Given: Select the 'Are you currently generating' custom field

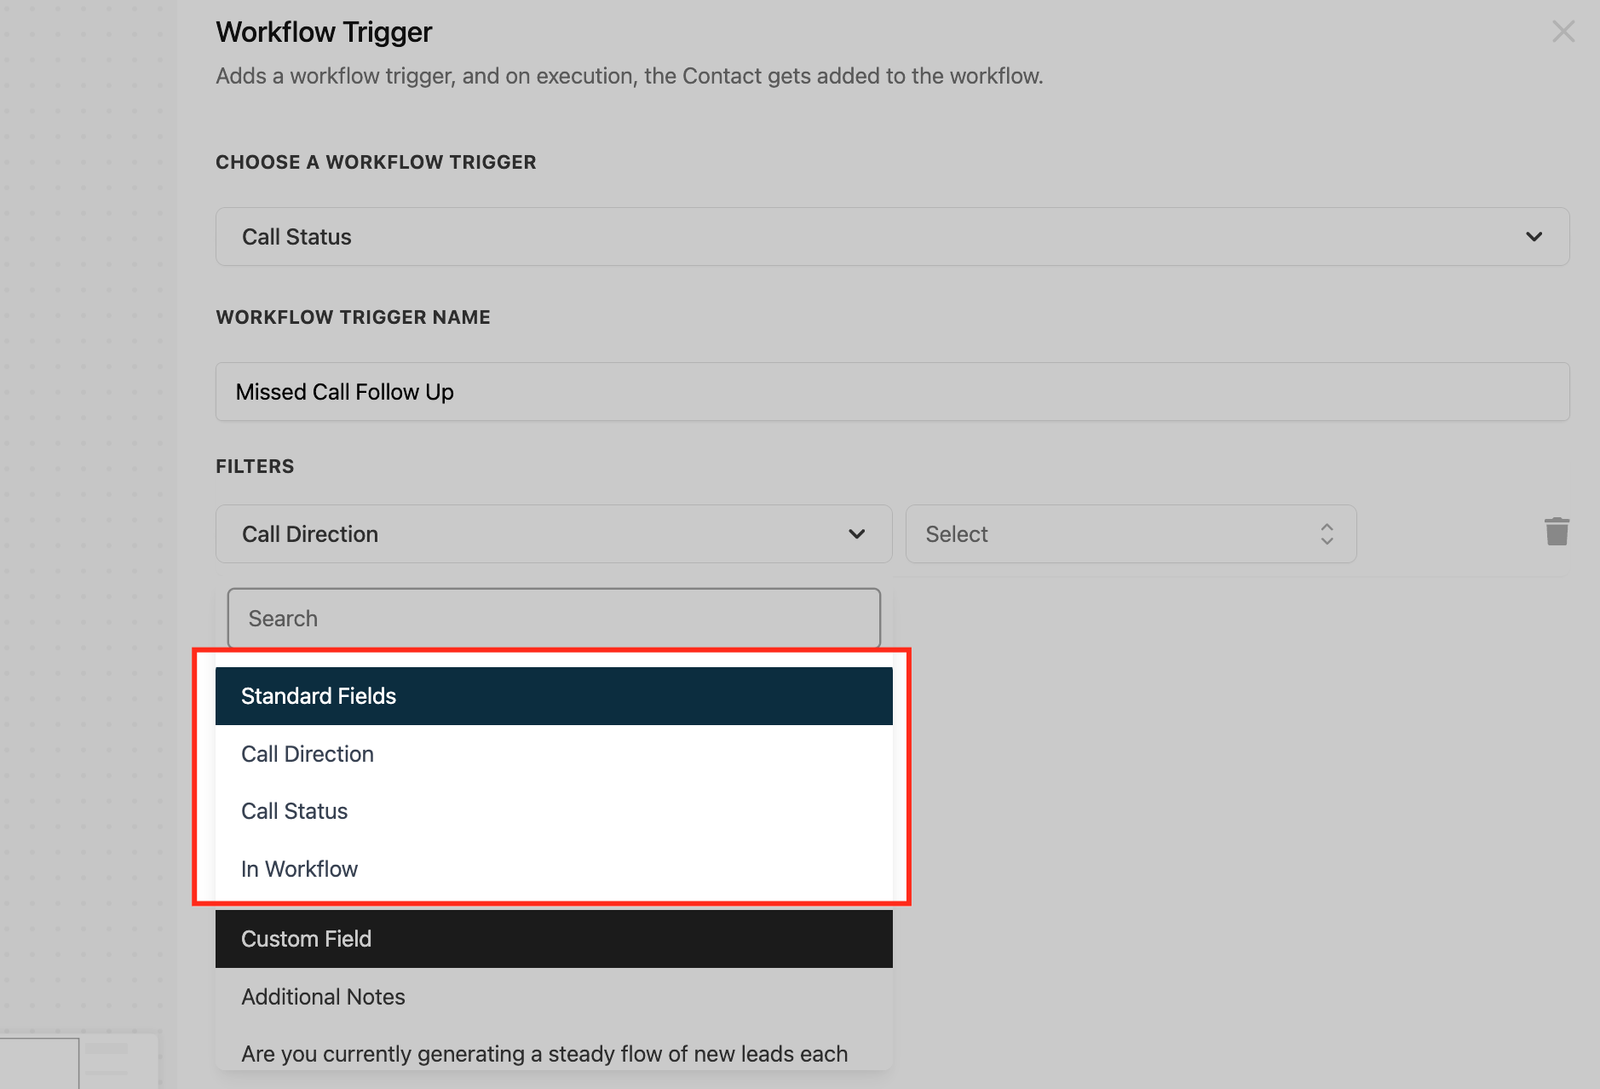Looking at the screenshot, I should pos(544,1053).
